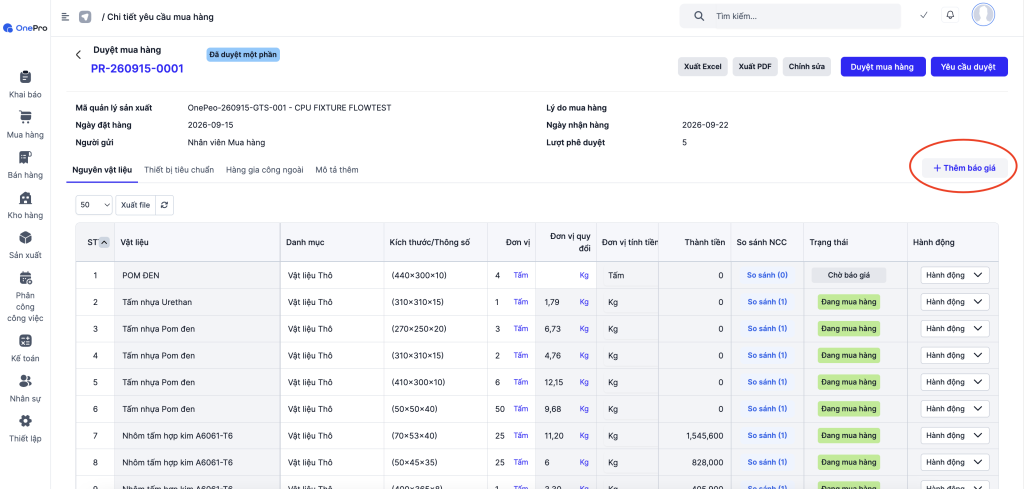Open Bán hàng in the sidebar

[x=25, y=165]
